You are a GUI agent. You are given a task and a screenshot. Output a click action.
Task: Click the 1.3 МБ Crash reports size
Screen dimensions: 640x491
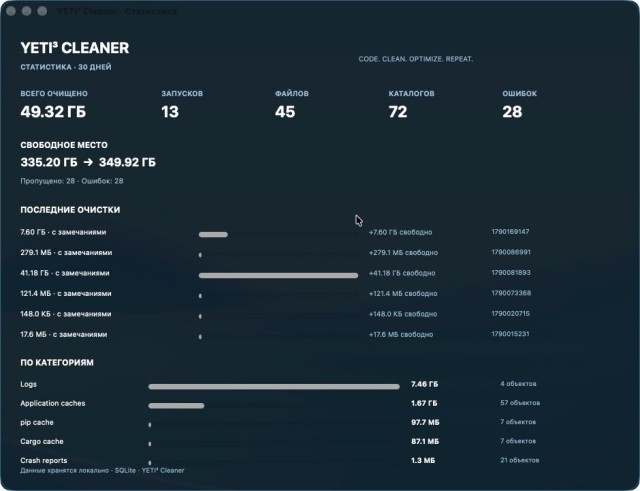pyautogui.click(x=423, y=460)
